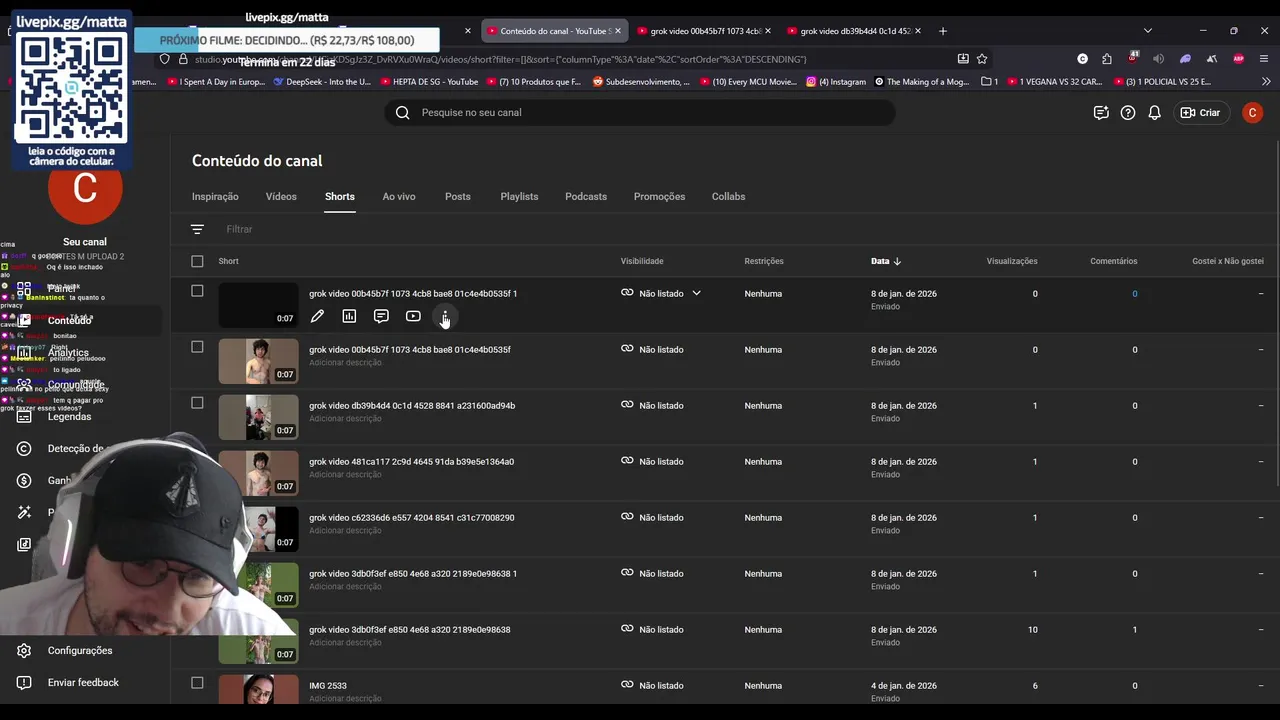Open the notifications bell
Image resolution: width=1280 pixels, height=720 pixels.
1154,113
